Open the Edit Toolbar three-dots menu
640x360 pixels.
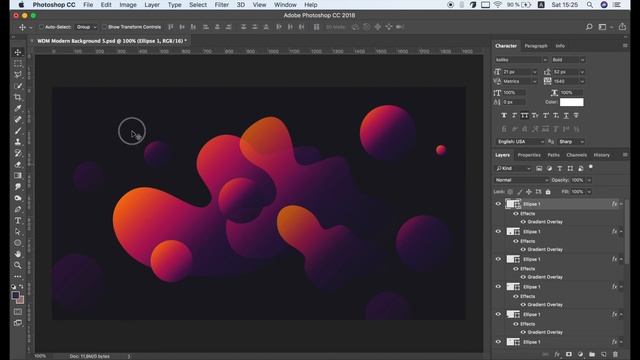tap(18, 276)
